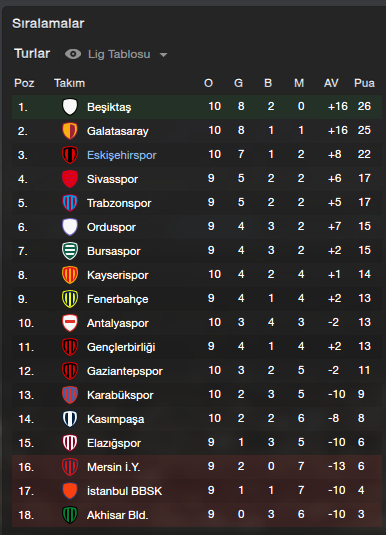Select the Kayserispor team name

point(118,275)
